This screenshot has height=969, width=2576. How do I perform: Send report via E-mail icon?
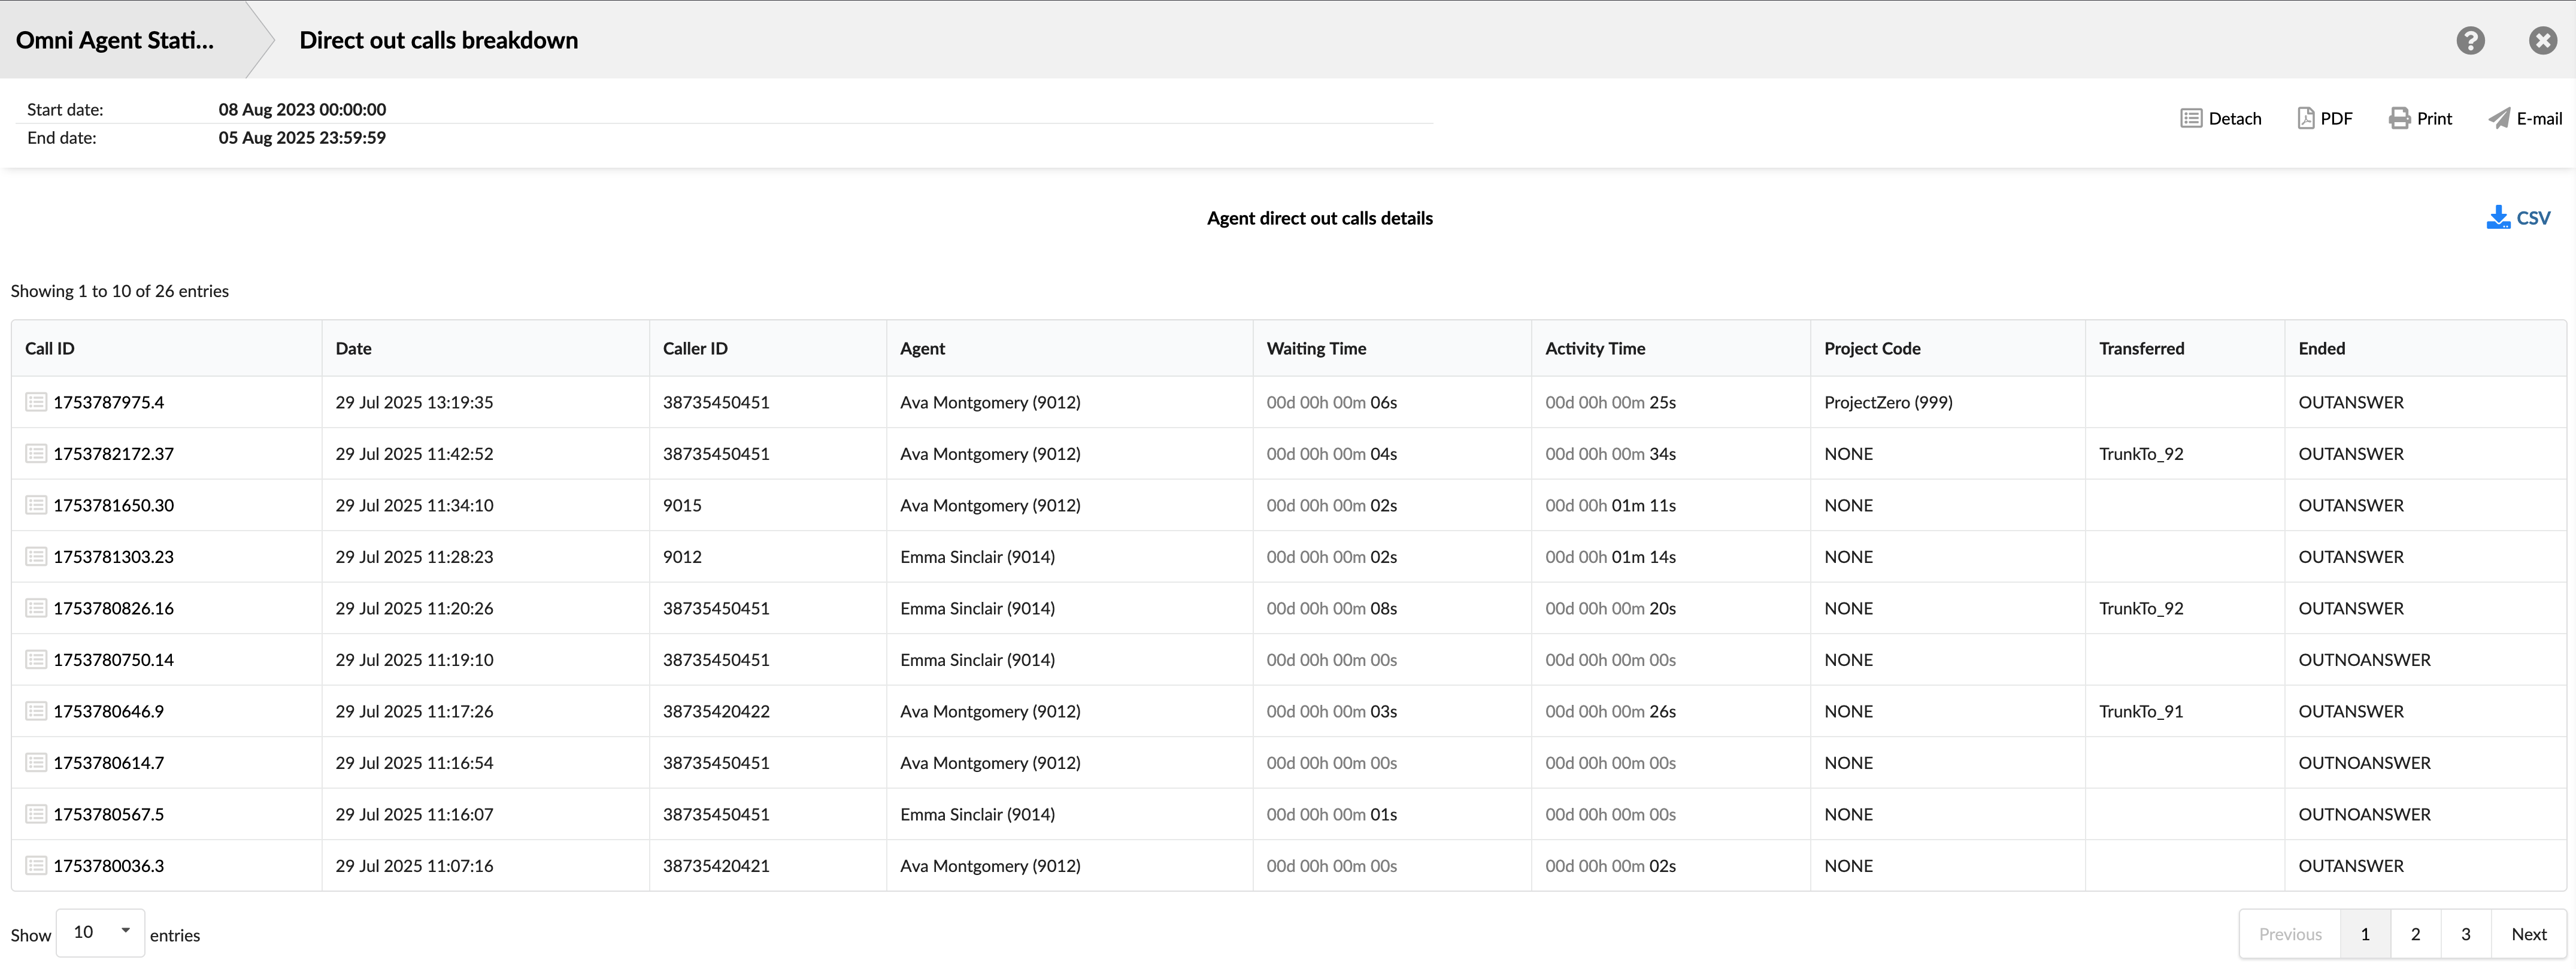(x=2499, y=118)
